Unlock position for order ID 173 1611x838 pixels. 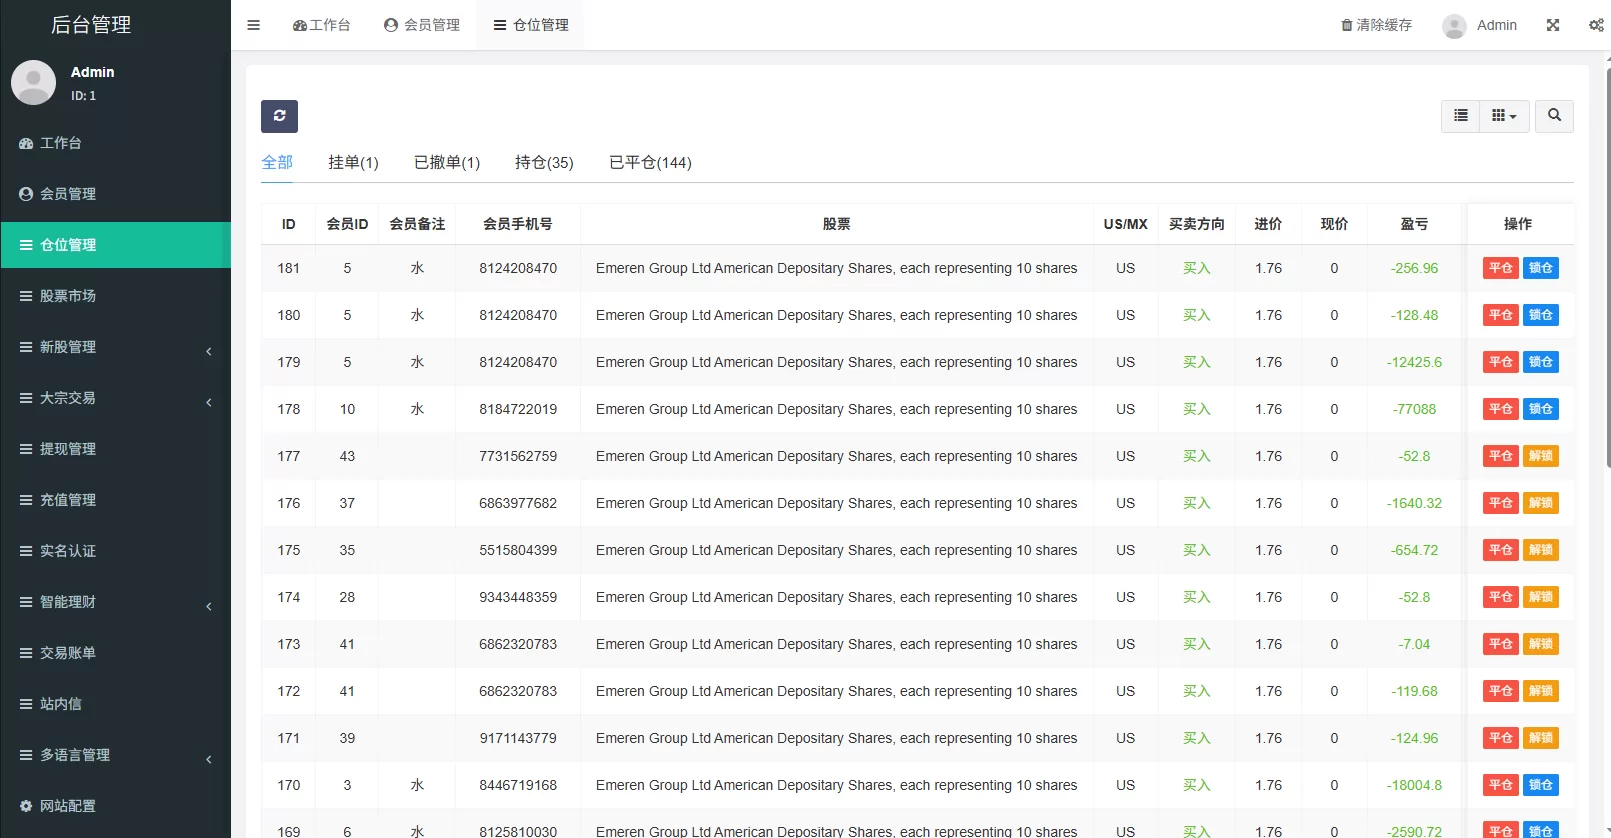(1540, 644)
